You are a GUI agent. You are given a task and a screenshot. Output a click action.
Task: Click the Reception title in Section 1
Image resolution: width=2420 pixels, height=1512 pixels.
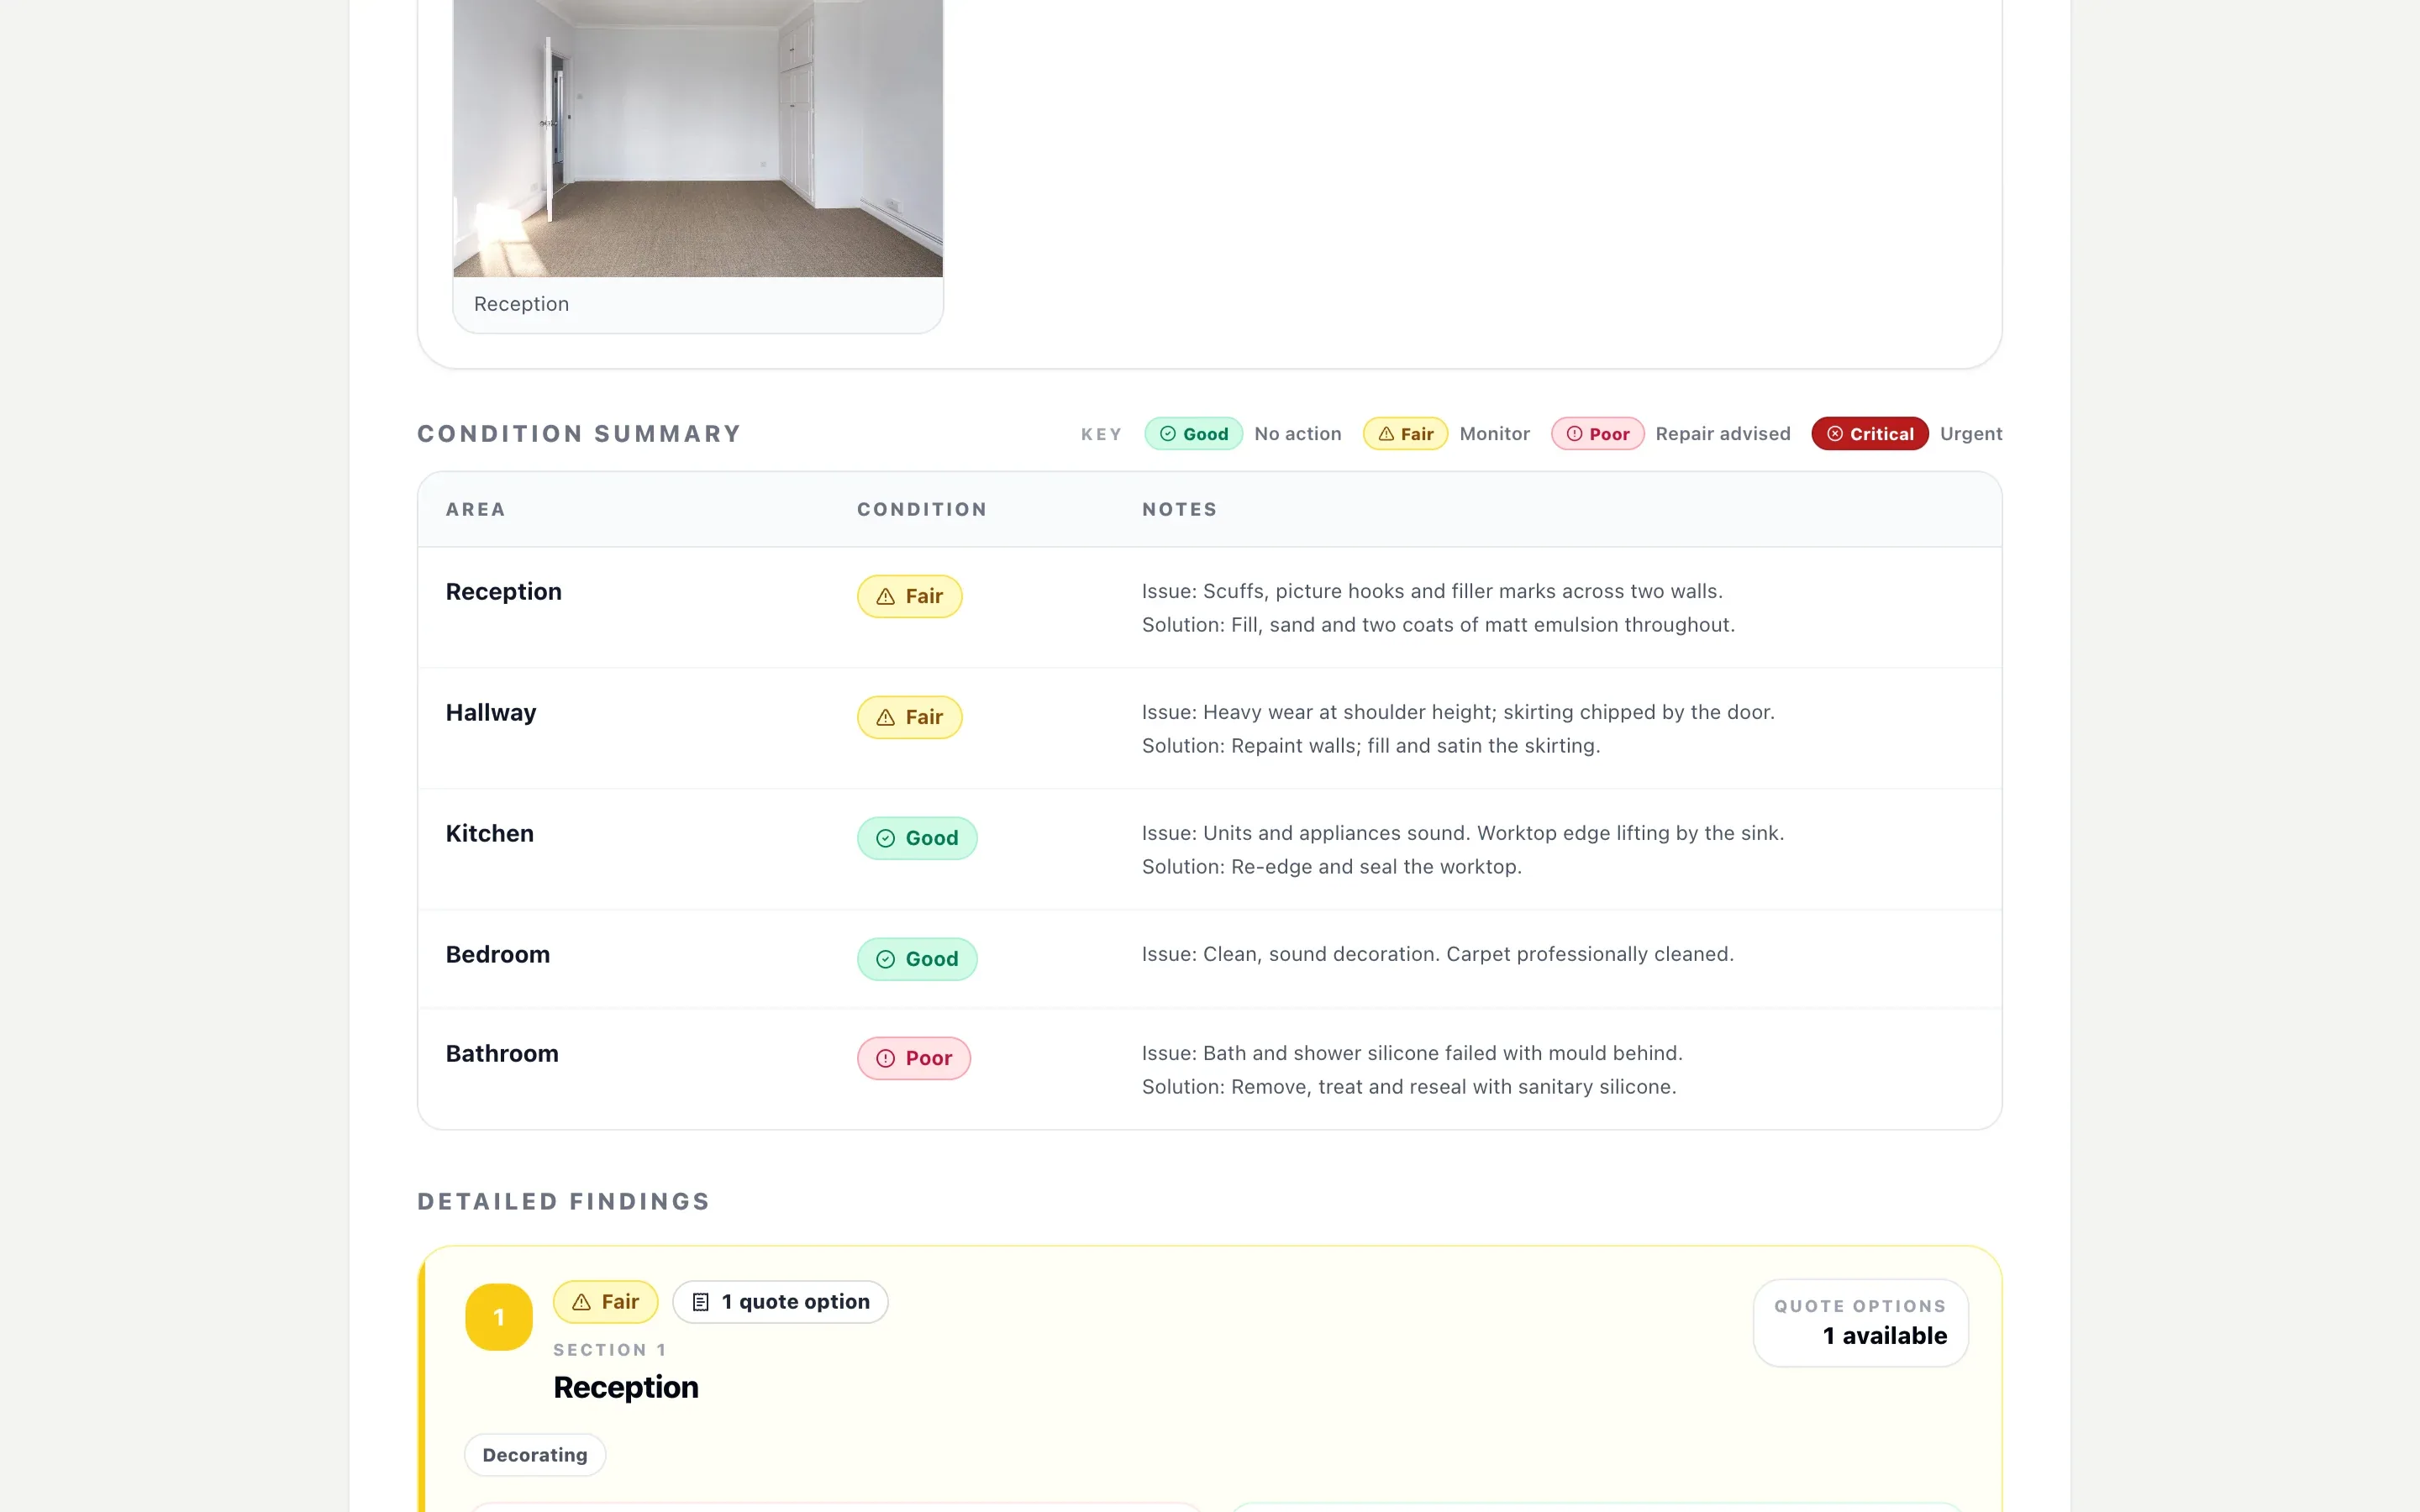[x=626, y=1388]
